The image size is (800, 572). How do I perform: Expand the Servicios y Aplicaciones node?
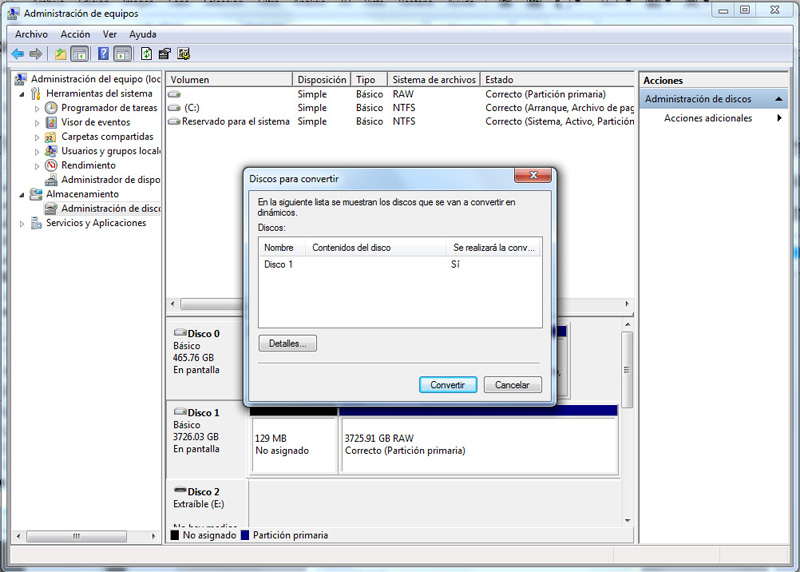click(x=23, y=223)
